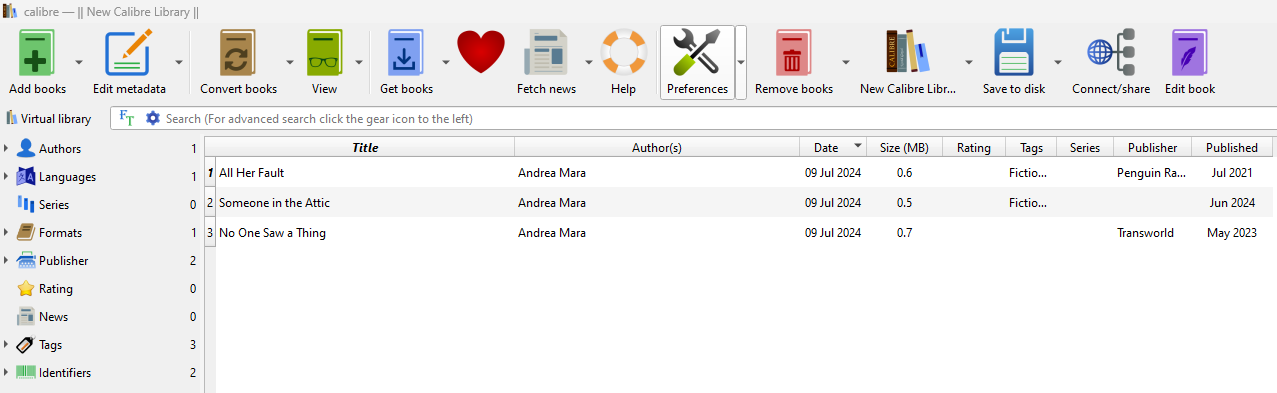Open the Fetch news tool
This screenshot has height=393, width=1277.
[x=546, y=53]
